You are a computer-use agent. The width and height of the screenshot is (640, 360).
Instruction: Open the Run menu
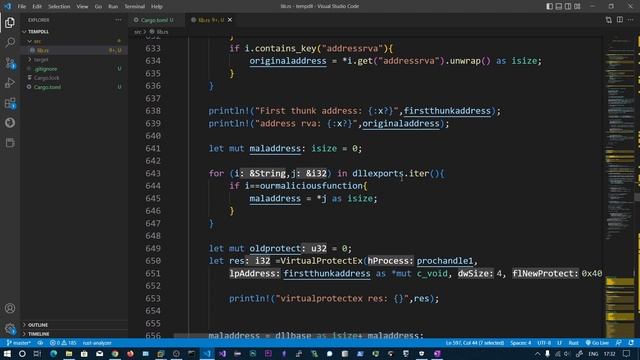tap(113, 7)
